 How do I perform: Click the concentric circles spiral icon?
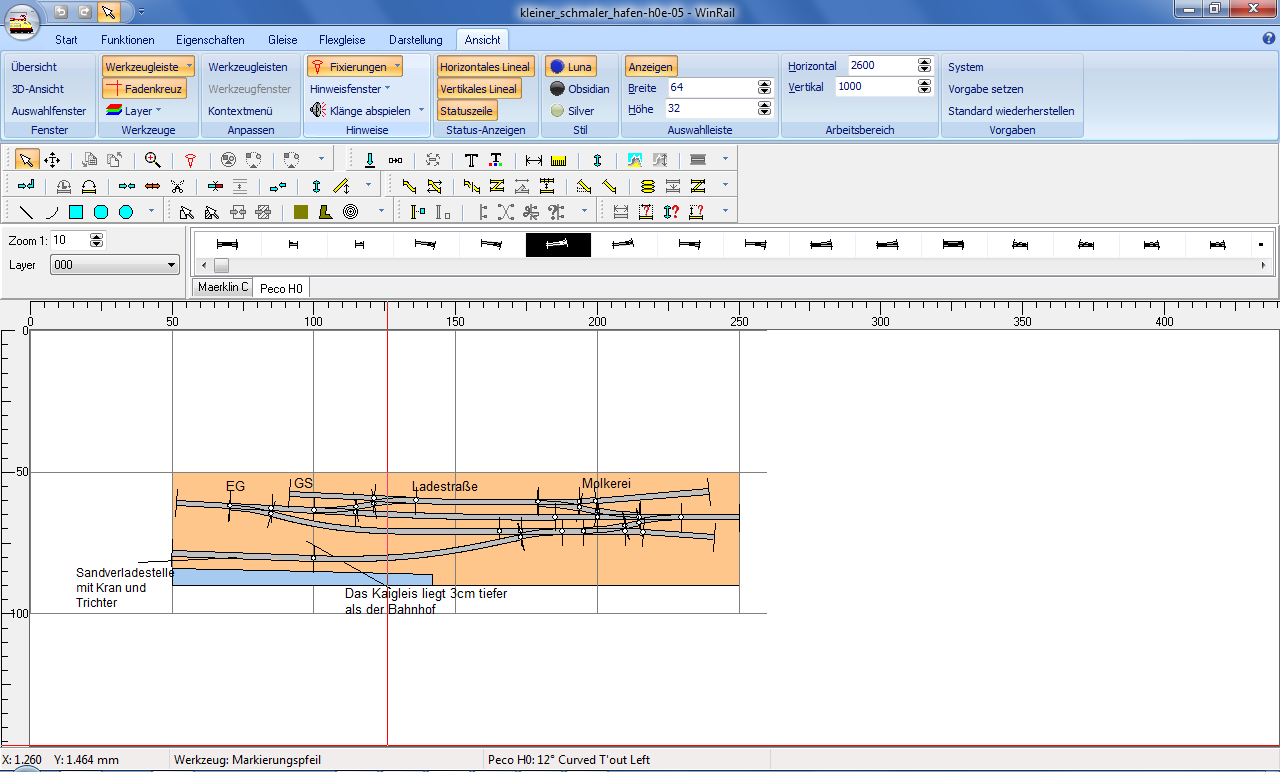[x=351, y=212]
